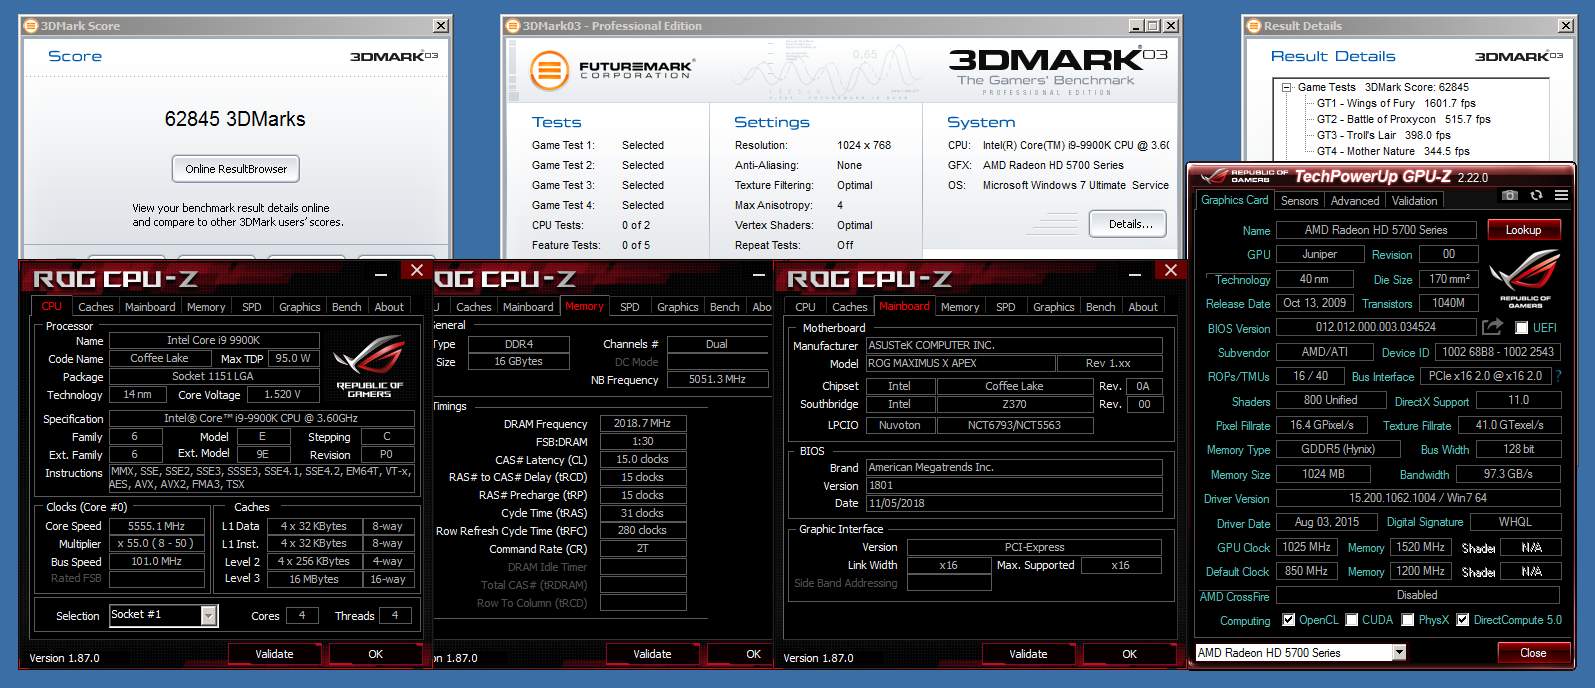1595x688 pixels.
Task: Open system Details in 3DMark03
Action: point(1130,224)
